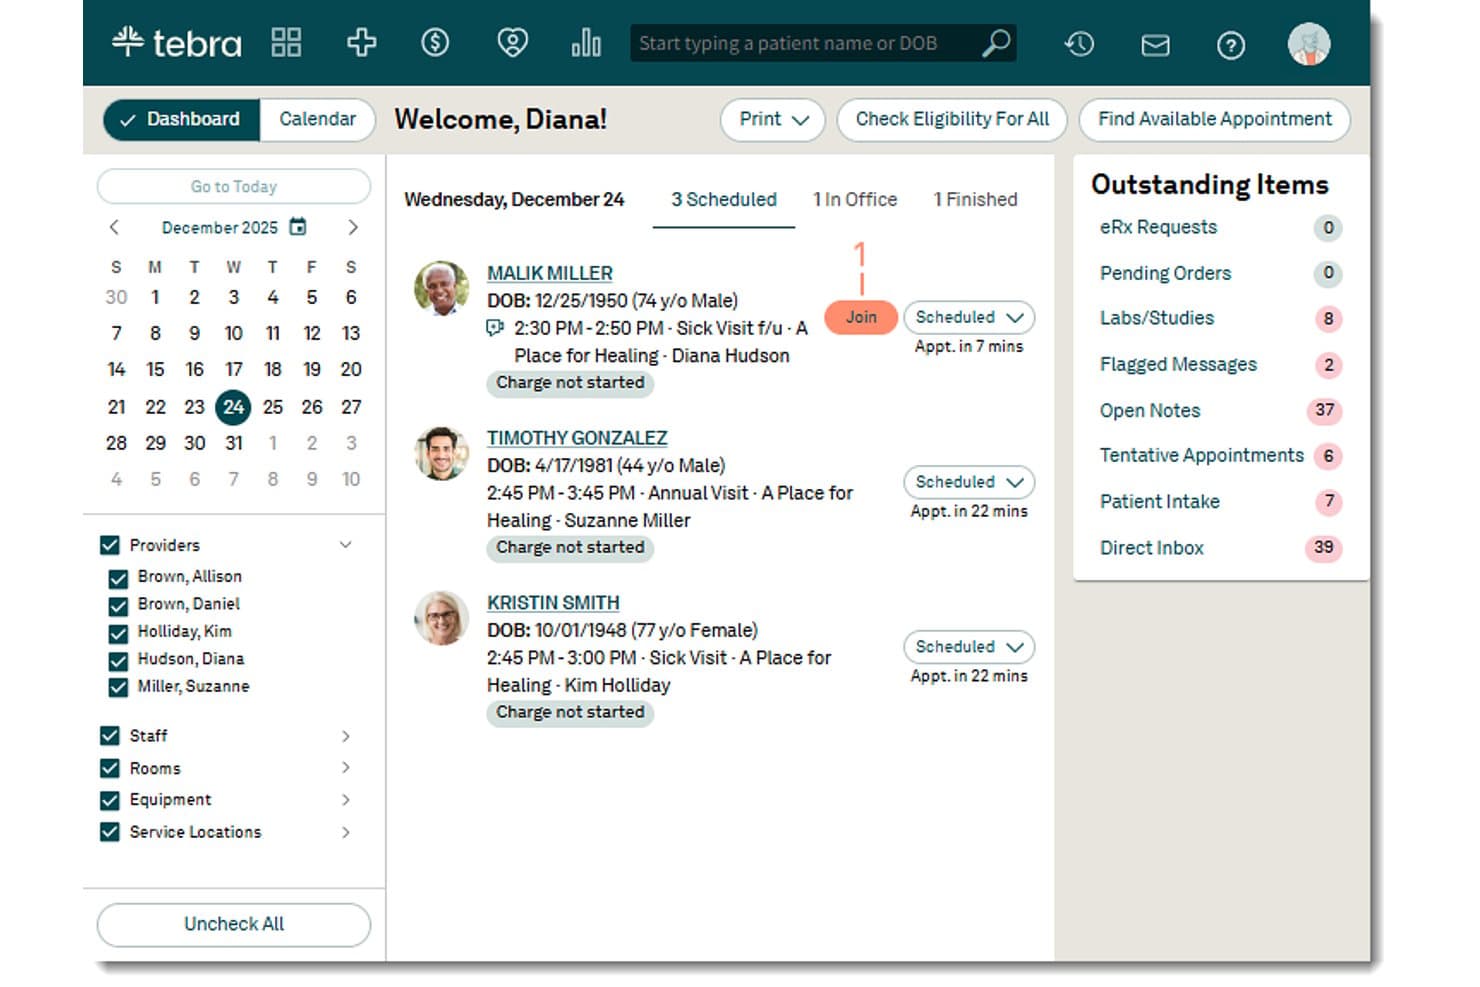Toggle the Equipment checkbox
The height and width of the screenshot is (987, 1480).
(x=110, y=800)
